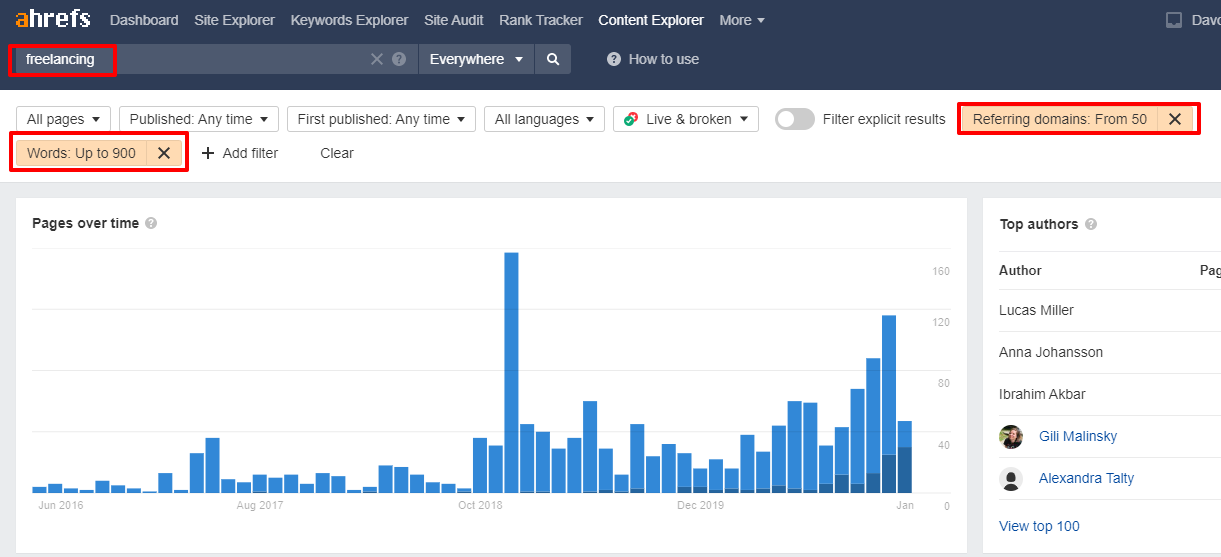Open the Everywhere search scope dropdown
This screenshot has height=557, width=1221.
[x=476, y=59]
